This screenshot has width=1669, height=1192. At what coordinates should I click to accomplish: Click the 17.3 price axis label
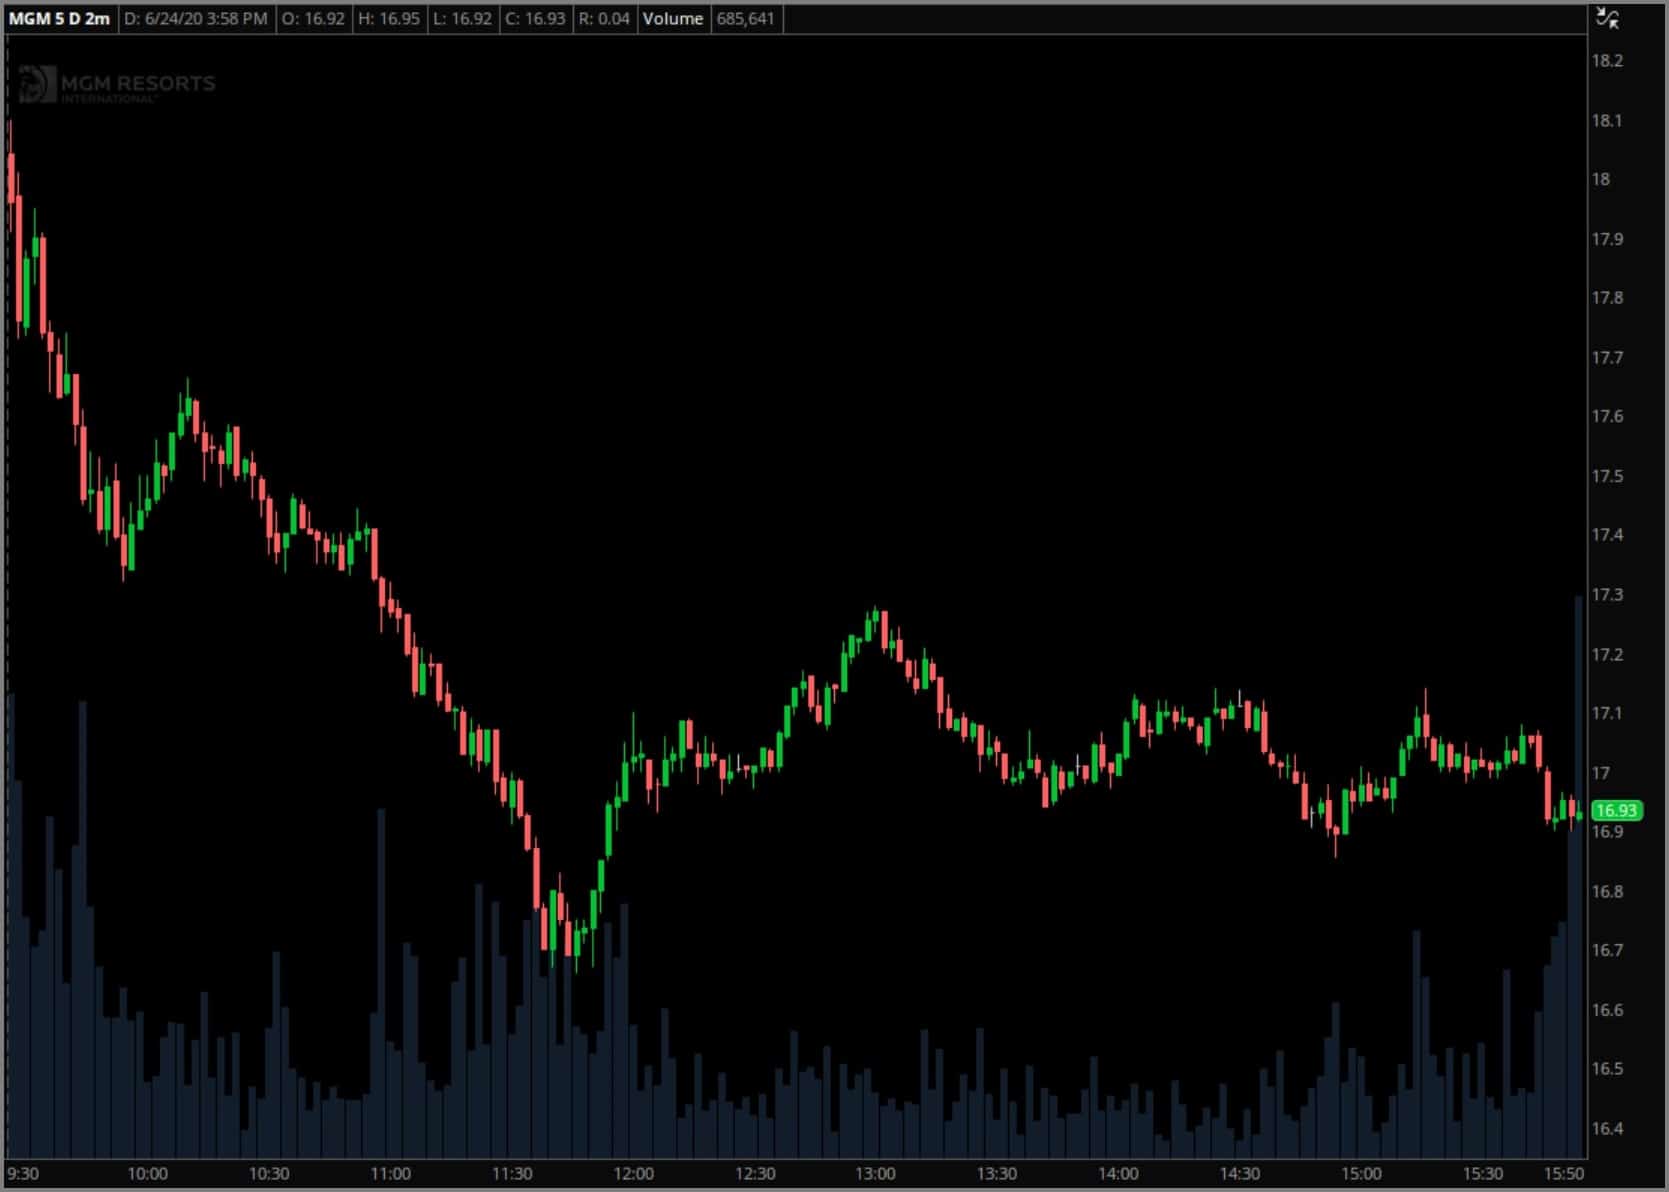tap(1607, 594)
